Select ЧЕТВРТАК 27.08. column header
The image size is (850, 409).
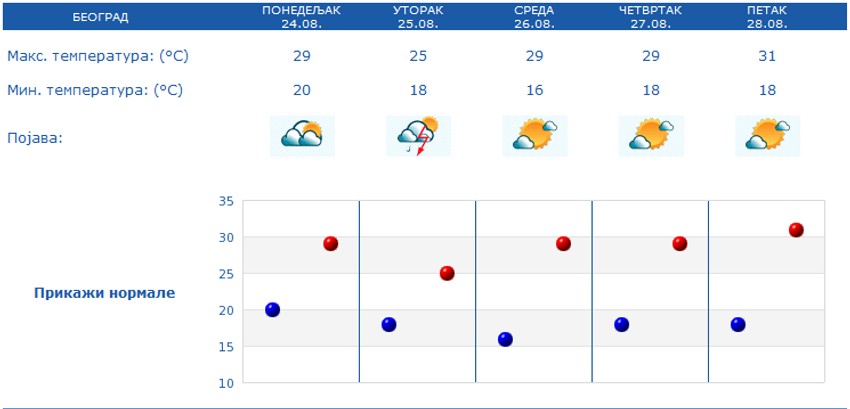(650, 16)
